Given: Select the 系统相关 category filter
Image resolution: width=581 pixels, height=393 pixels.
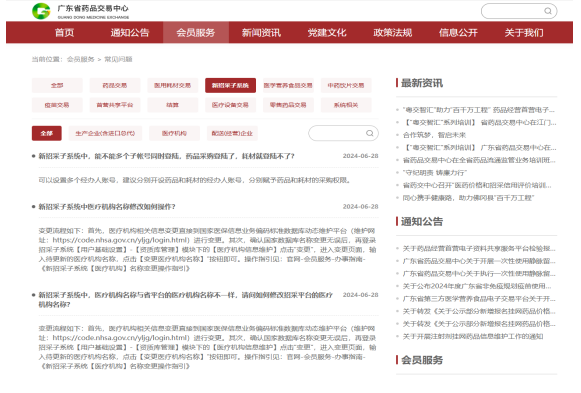Looking at the screenshot, I should 346,105.
